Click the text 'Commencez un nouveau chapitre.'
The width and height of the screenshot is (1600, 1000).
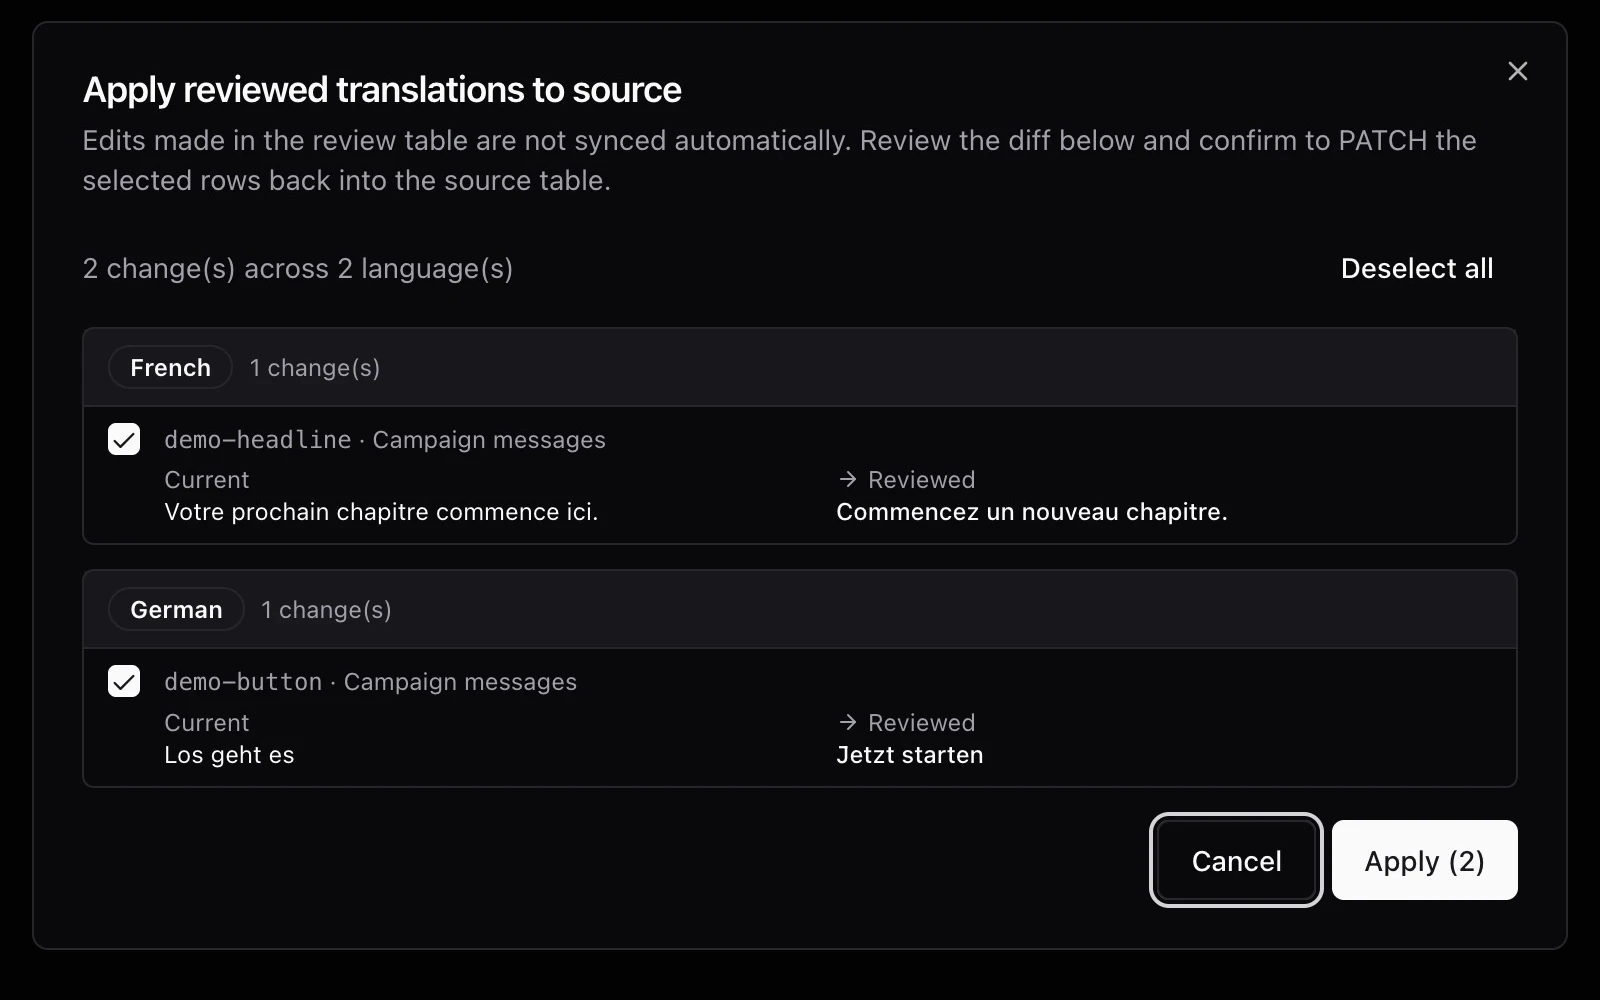(x=1032, y=512)
